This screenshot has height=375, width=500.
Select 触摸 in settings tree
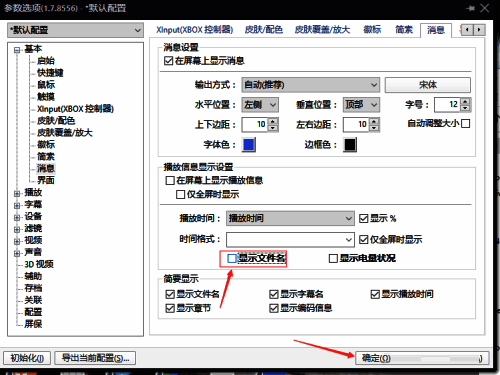(x=46, y=97)
